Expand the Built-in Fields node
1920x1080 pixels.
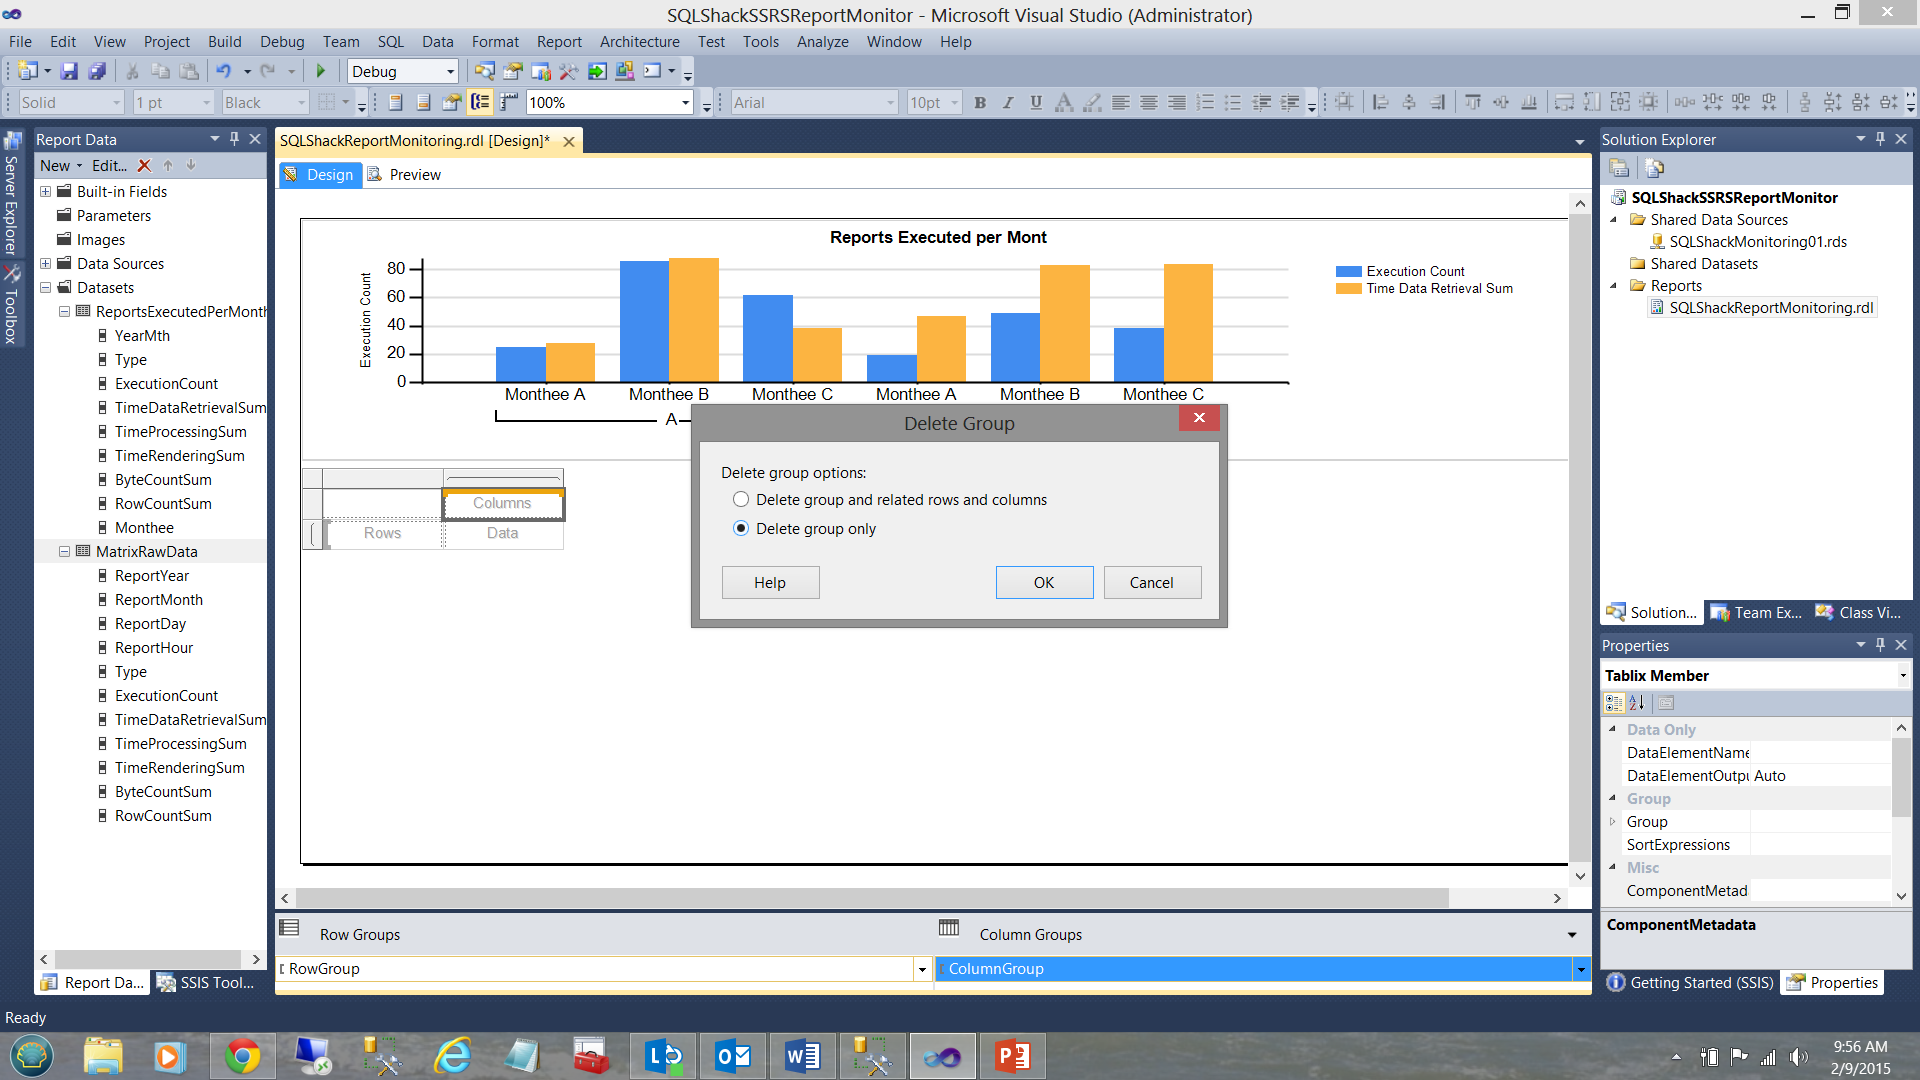tap(45, 191)
